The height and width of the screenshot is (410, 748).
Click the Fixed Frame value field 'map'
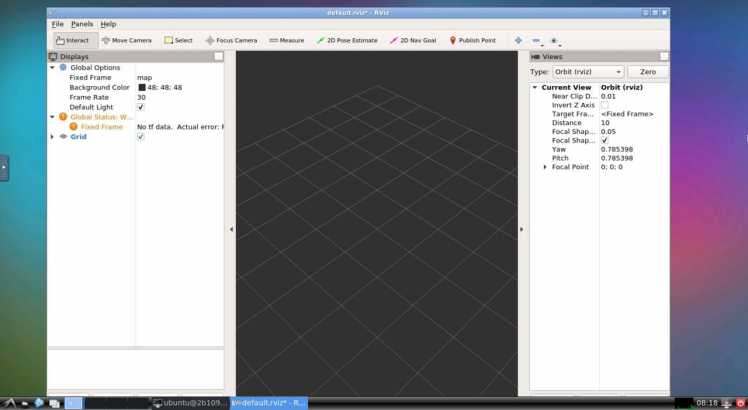tap(145, 77)
